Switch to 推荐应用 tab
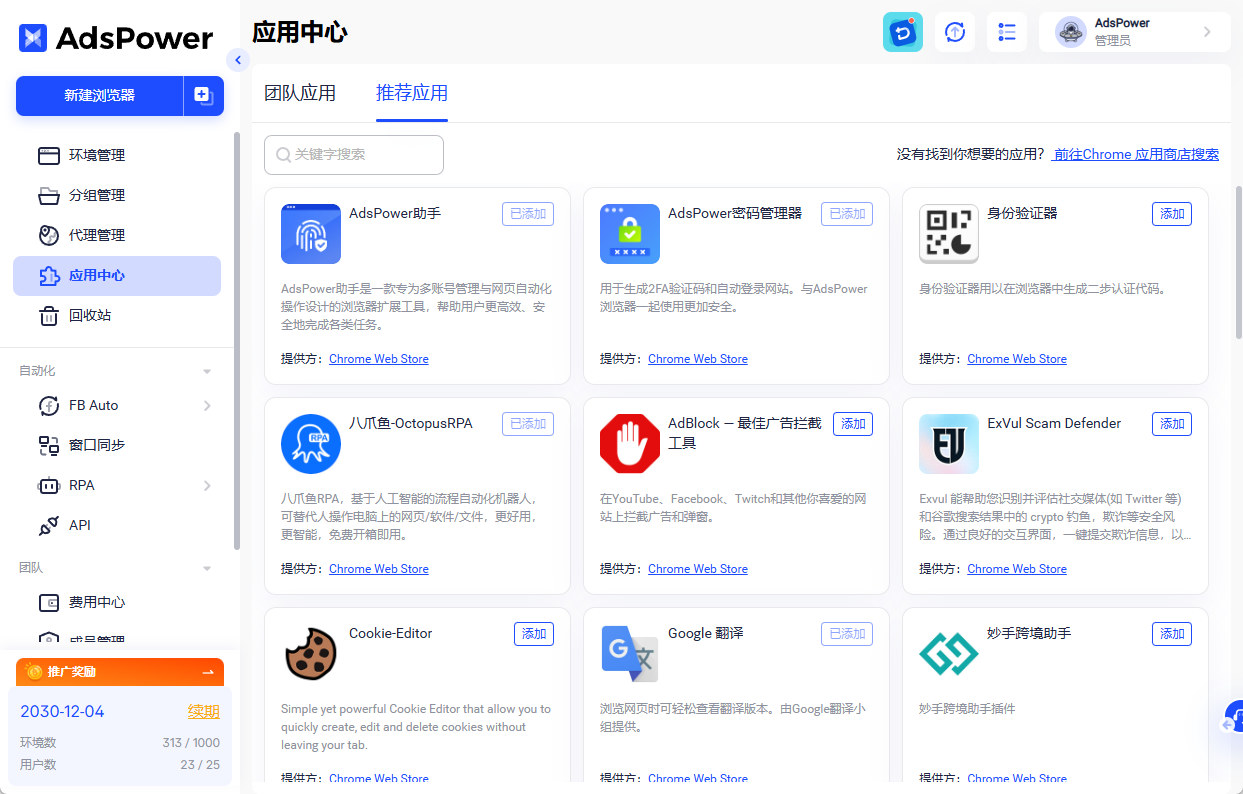Screen dimensions: 1243x794 412,93
